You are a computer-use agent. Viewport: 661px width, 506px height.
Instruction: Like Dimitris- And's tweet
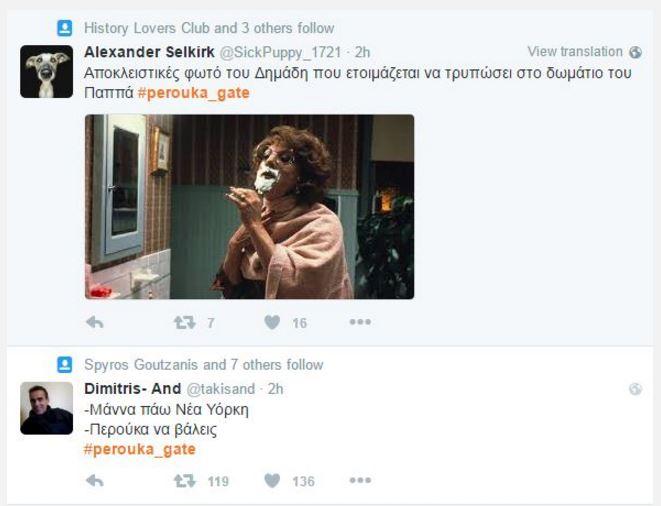[x=272, y=481]
